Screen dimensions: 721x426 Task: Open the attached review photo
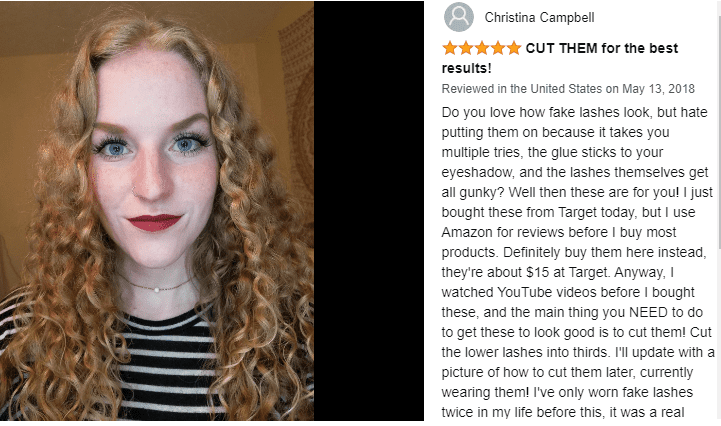(x=157, y=211)
